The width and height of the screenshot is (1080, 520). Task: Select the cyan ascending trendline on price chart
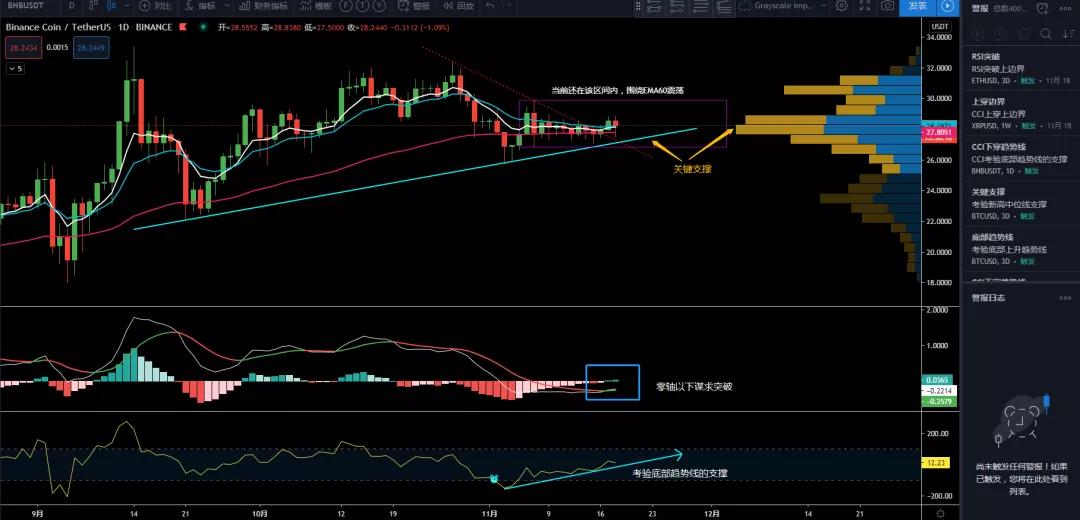point(413,179)
